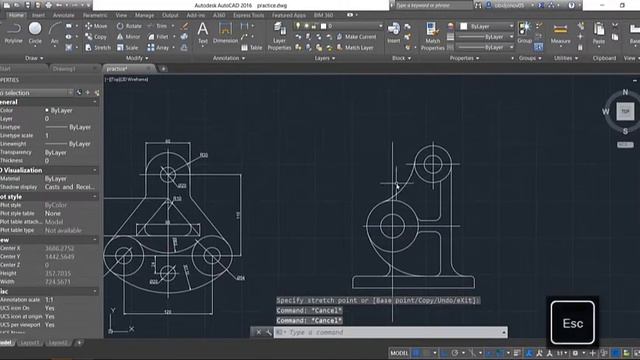Activate the Stretch command

98,48
